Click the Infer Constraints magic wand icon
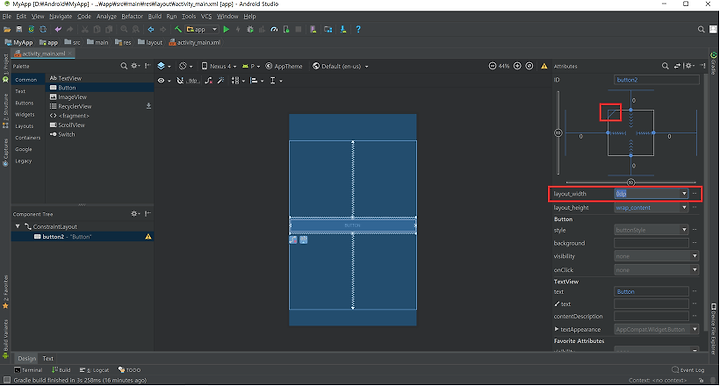Viewport: 720px width, 386px height. [220, 81]
